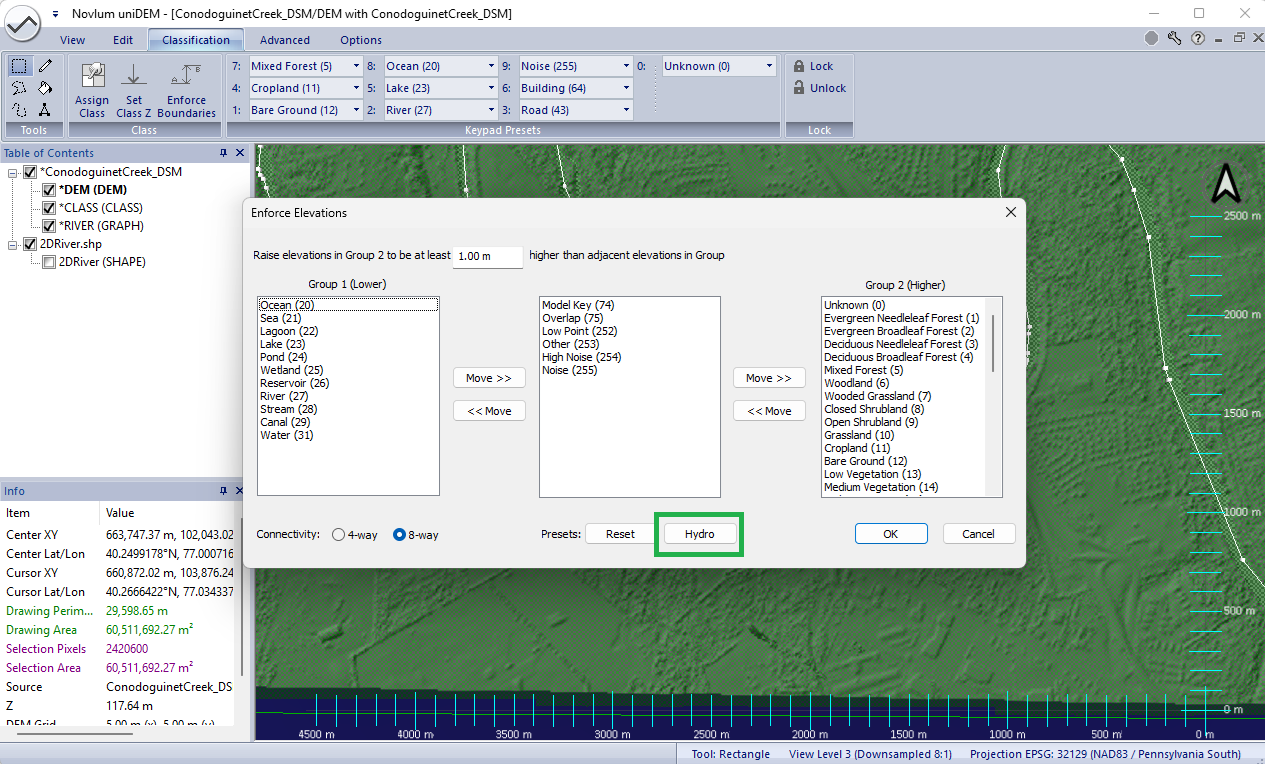Screen dimensions: 1265x764
Task: Open keypad preset 5 Lake dropdown
Action: coord(491,88)
